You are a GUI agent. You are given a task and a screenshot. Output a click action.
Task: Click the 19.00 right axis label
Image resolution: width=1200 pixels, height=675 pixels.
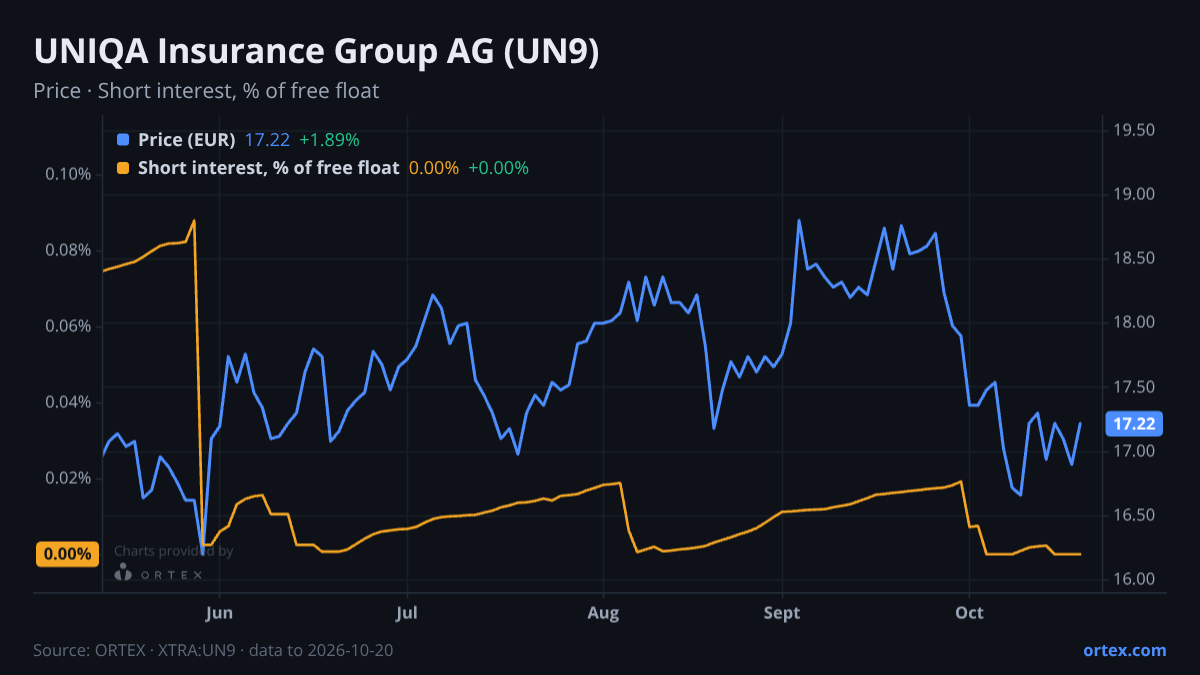1135,194
